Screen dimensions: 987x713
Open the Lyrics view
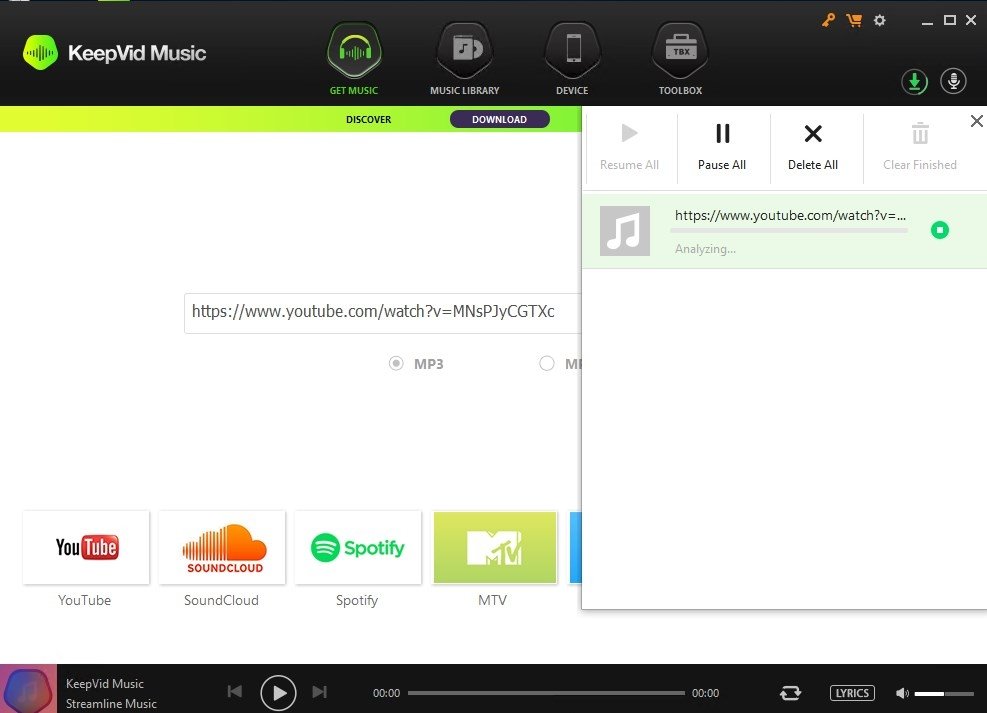point(852,693)
